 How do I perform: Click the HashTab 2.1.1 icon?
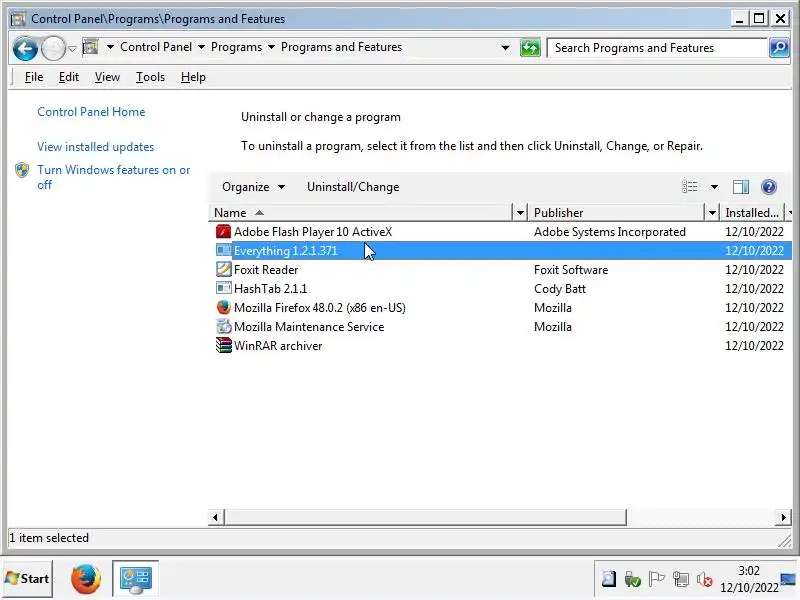pyautogui.click(x=223, y=288)
